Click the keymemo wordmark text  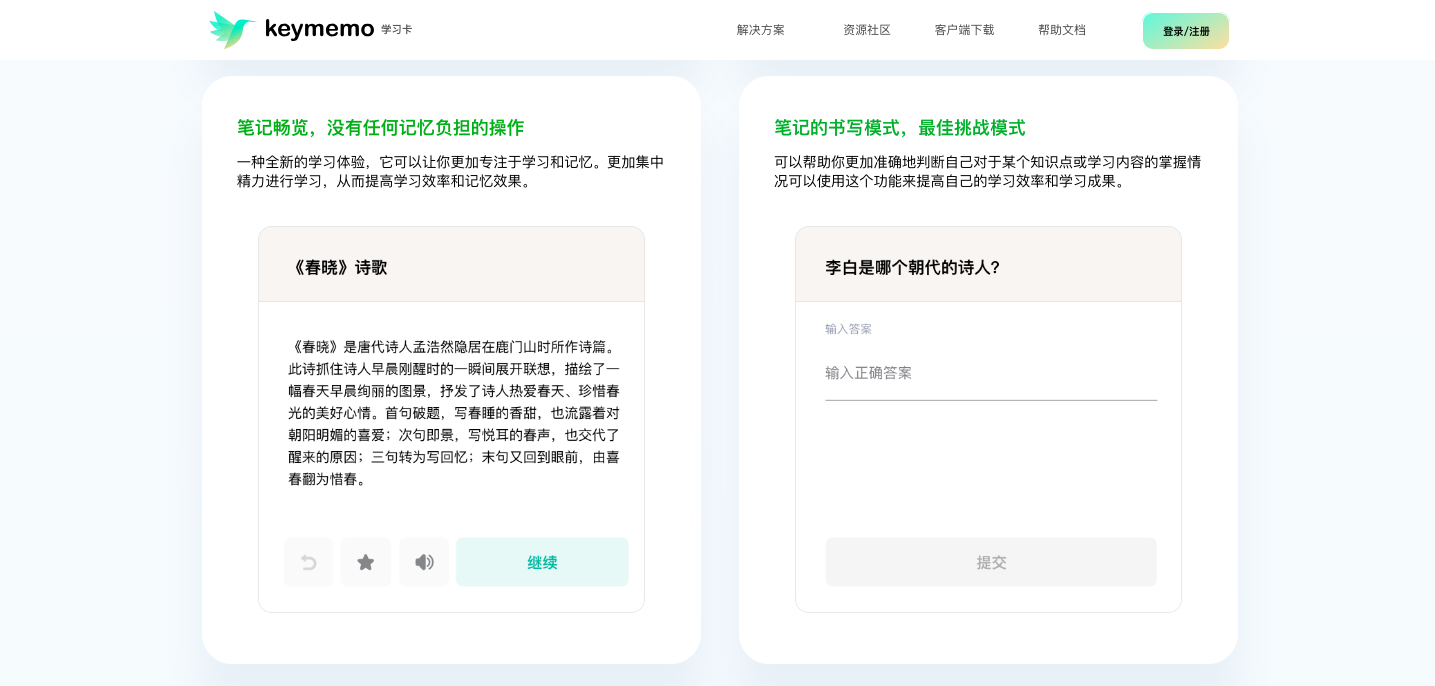coord(319,30)
